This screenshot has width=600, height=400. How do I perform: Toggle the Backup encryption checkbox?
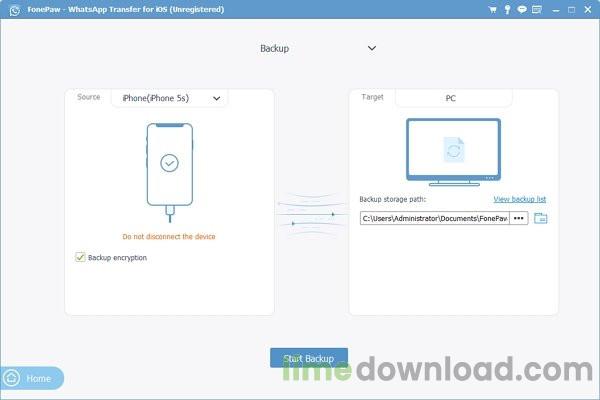(x=80, y=257)
